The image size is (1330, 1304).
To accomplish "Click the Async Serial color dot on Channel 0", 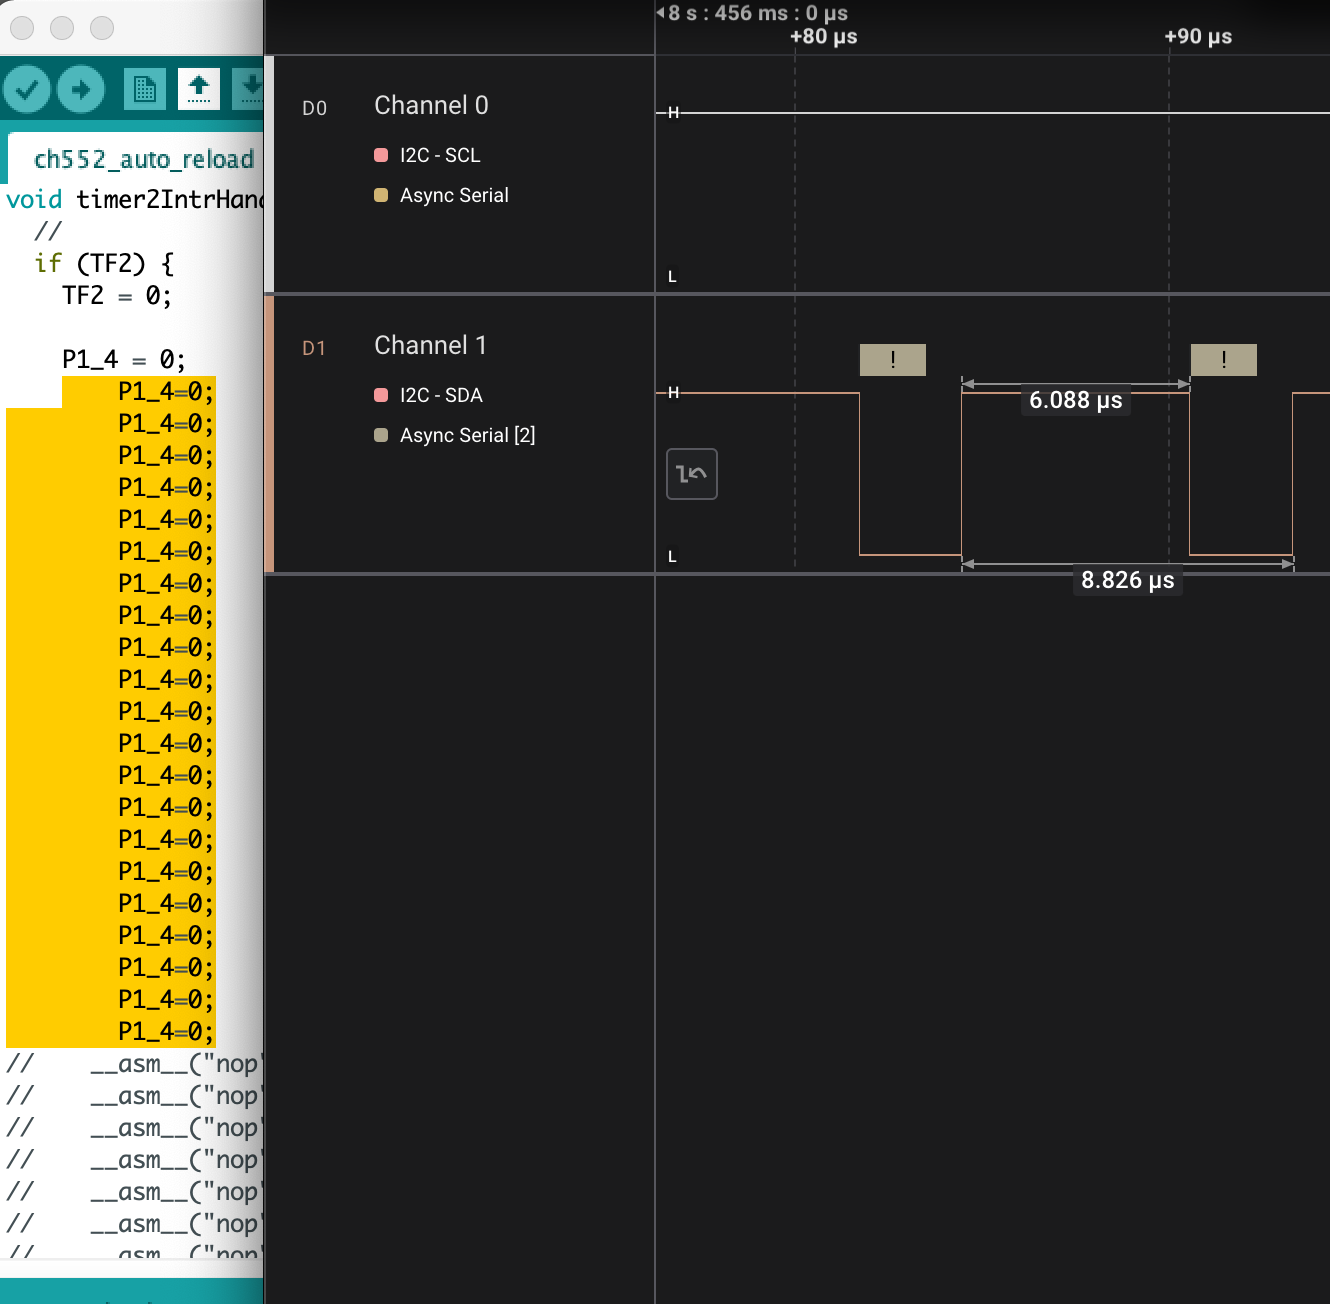I will (x=381, y=195).
